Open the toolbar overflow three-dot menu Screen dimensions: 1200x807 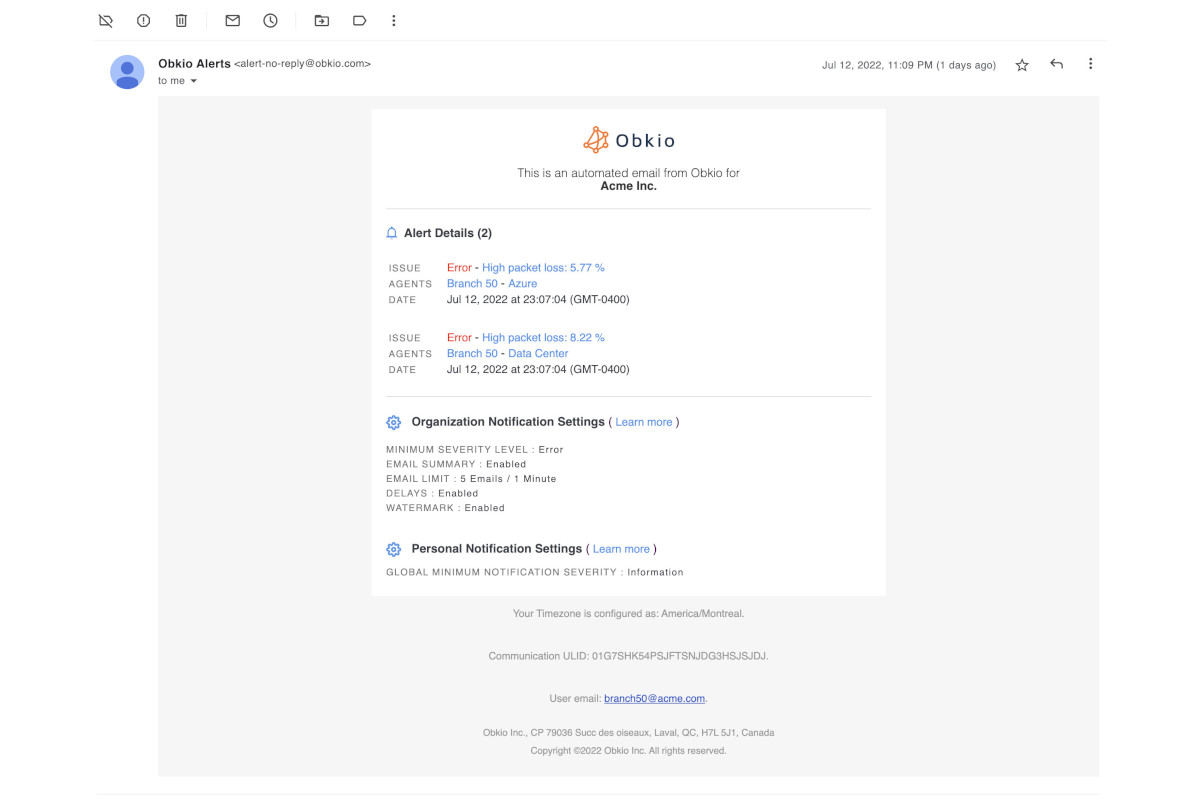pyautogui.click(x=393, y=20)
